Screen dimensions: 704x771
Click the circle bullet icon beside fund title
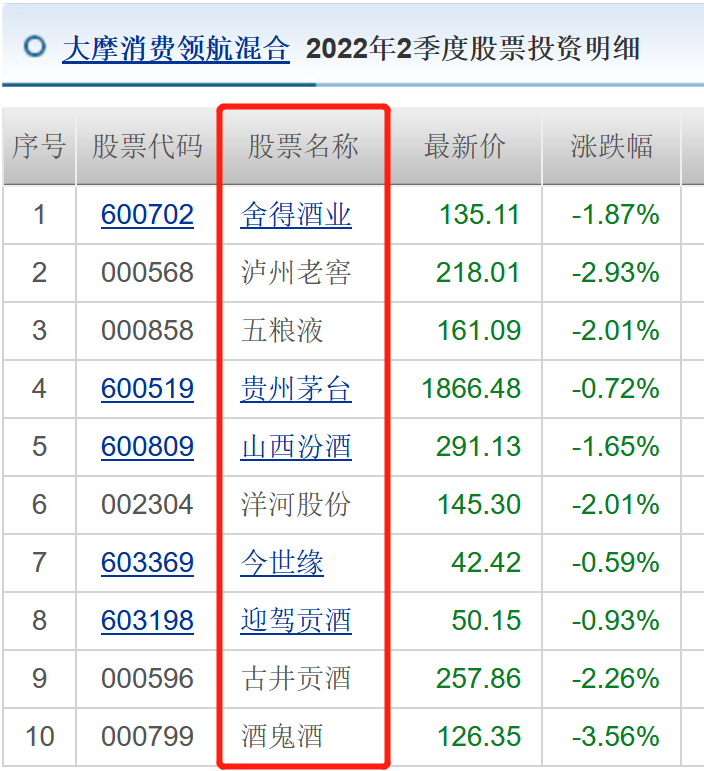coord(35,47)
